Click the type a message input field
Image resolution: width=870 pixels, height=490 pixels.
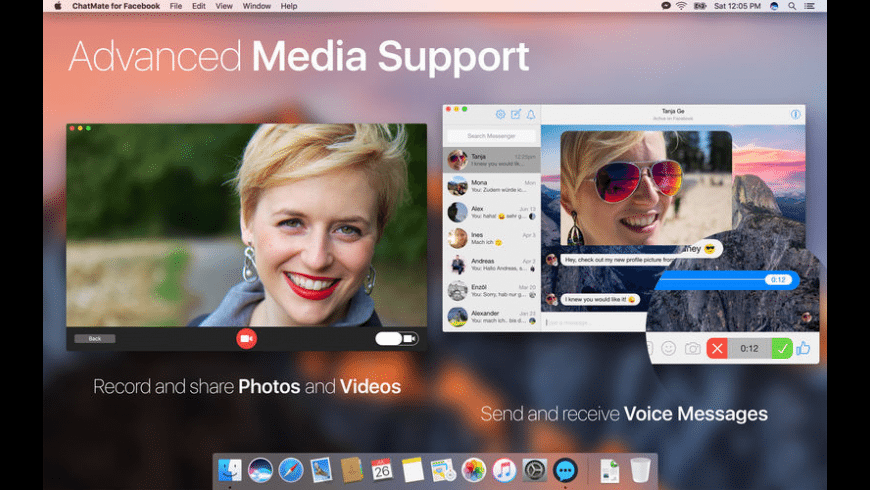pyautogui.click(x=594, y=322)
